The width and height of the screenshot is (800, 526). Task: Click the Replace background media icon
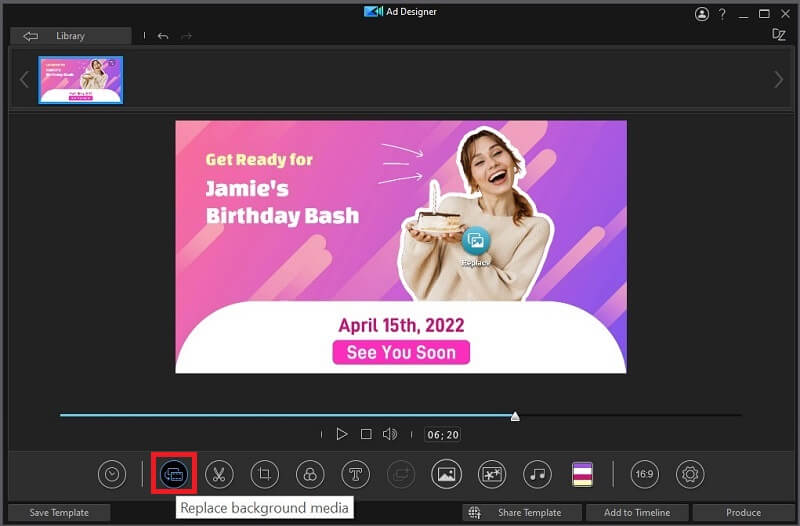coord(173,473)
